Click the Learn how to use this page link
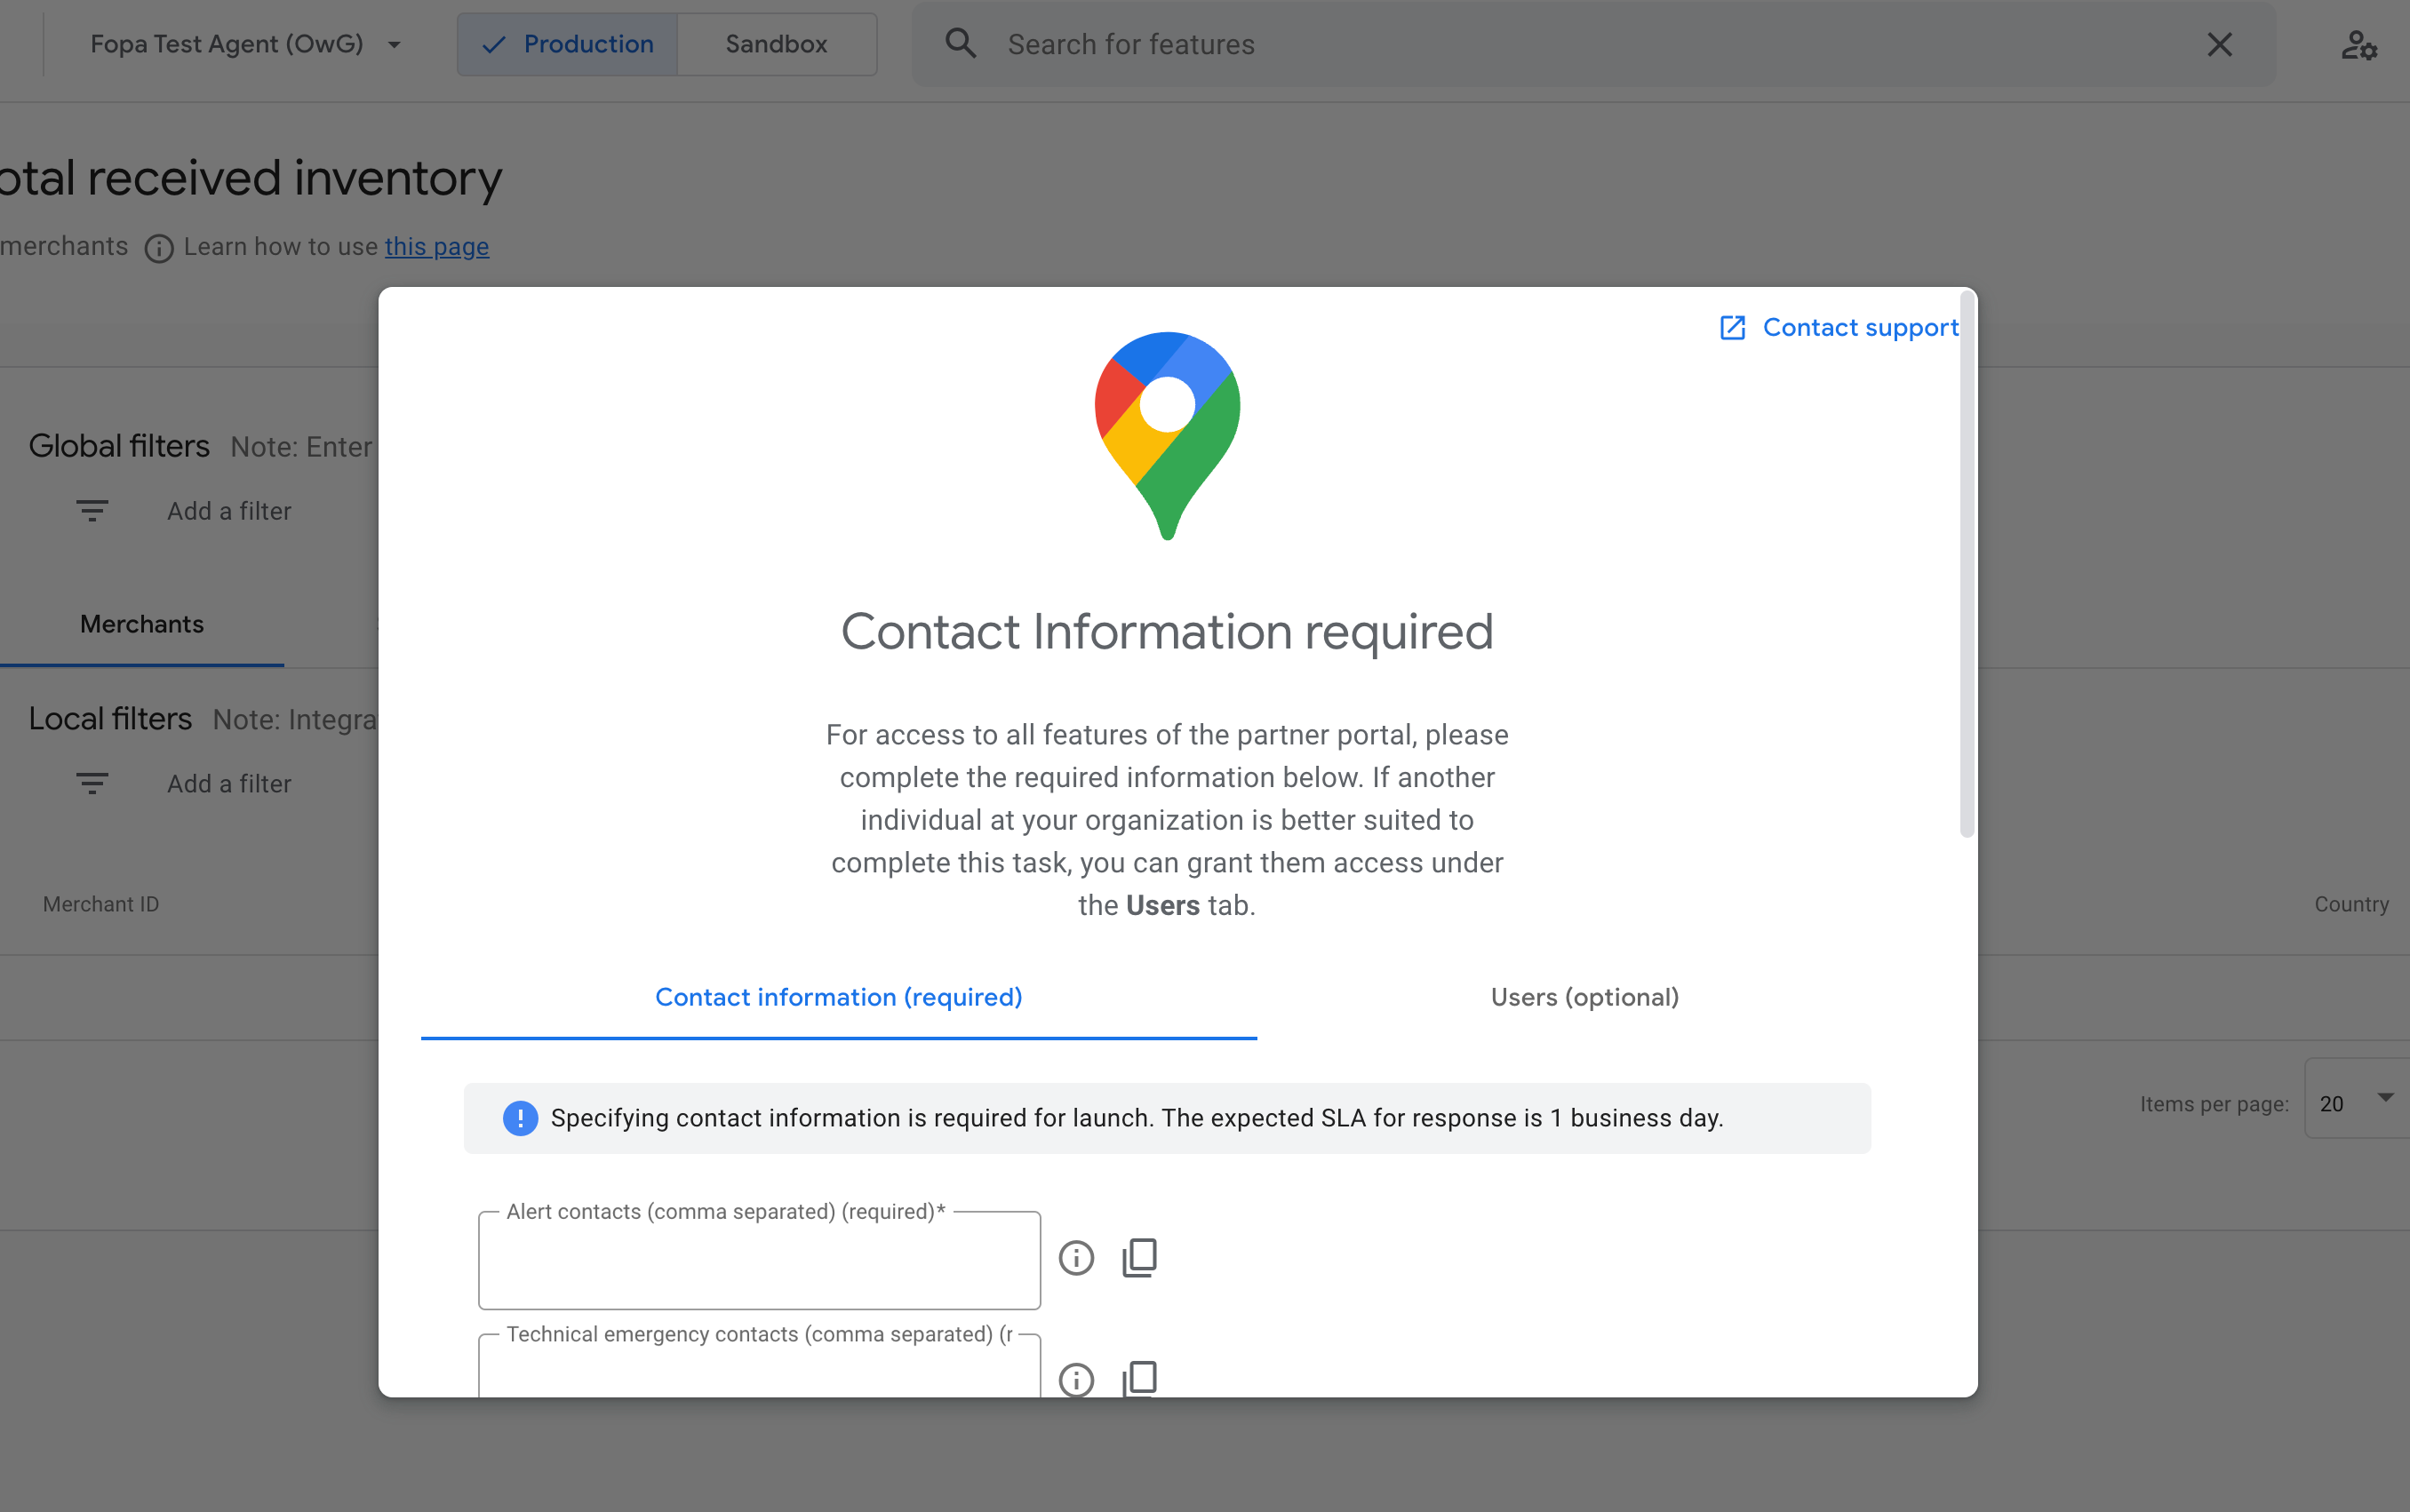2410x1512 pixels. [435, 245]
